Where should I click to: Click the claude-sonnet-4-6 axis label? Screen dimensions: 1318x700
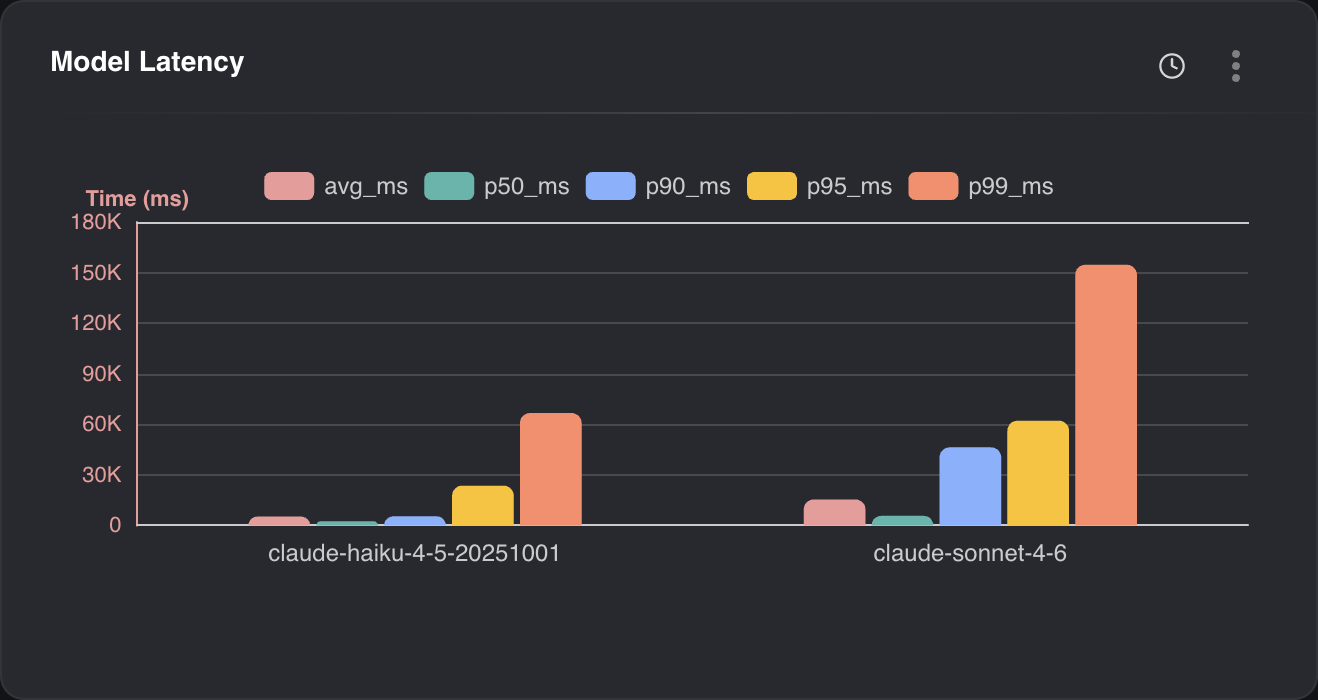point(970,554)
